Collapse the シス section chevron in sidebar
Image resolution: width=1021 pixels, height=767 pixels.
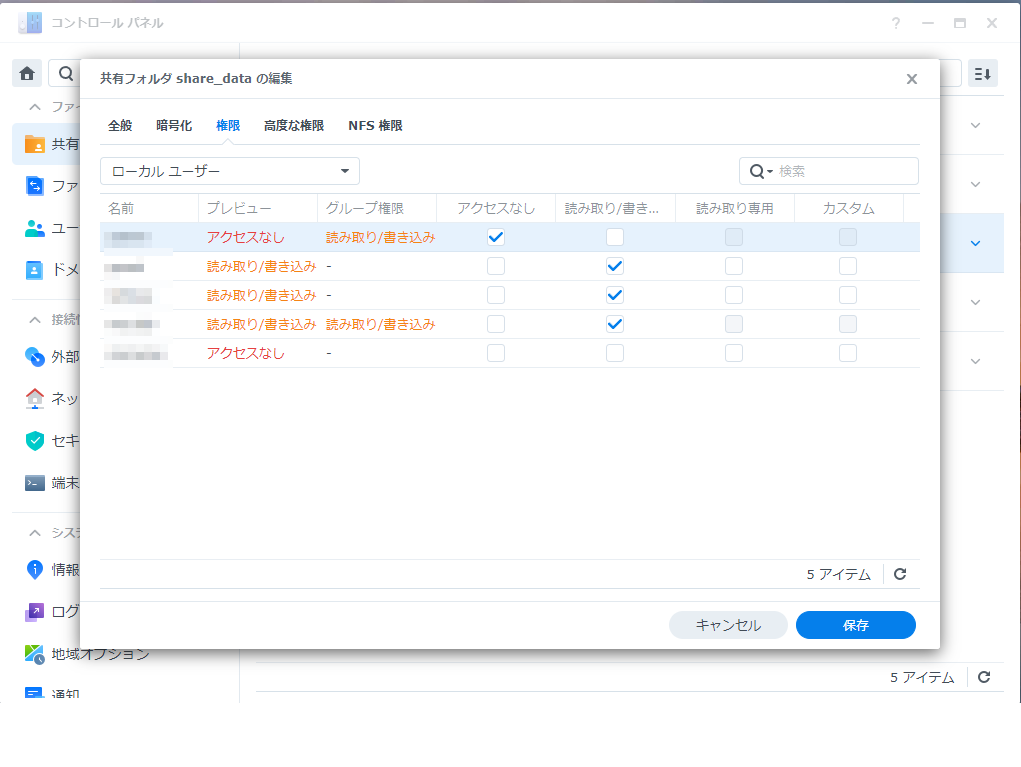[35, 533]
